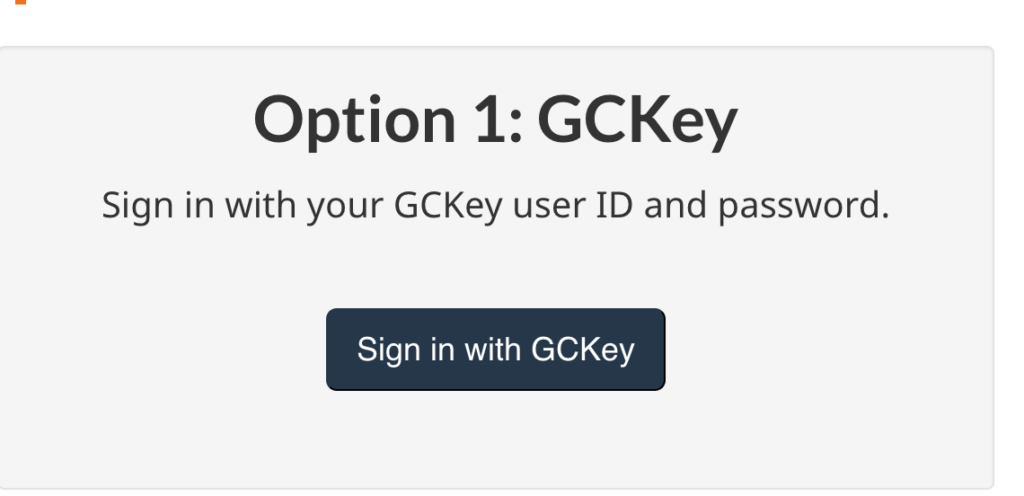Click the Sign in with GCKey button
Screen dimensions: 1024x496
[x=496, y=349]
